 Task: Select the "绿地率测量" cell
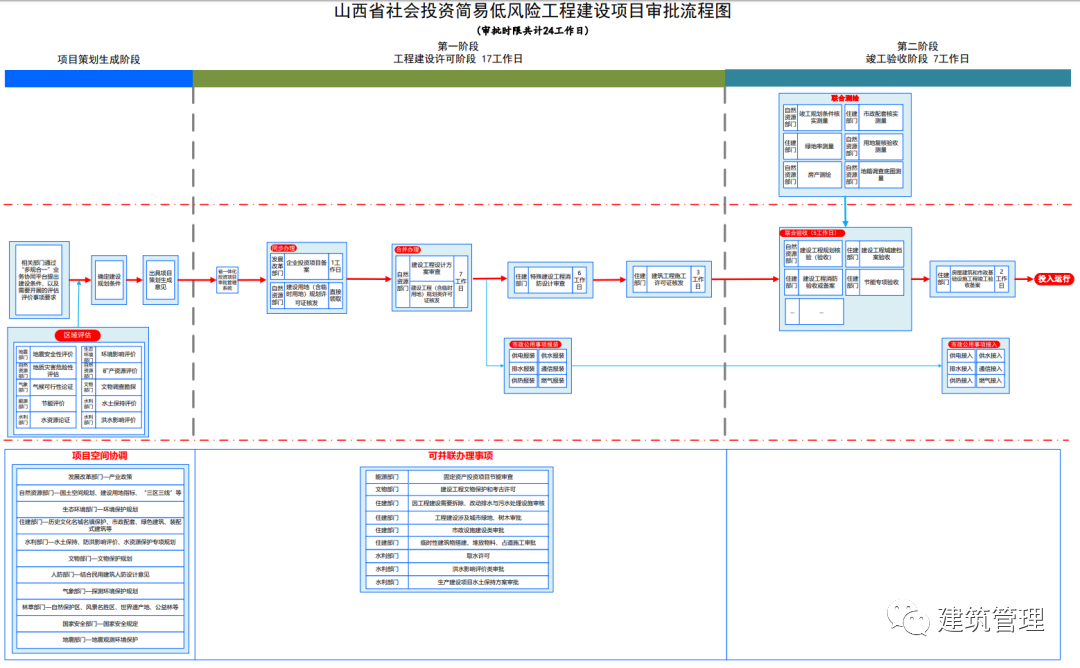[x=819, y=146]
